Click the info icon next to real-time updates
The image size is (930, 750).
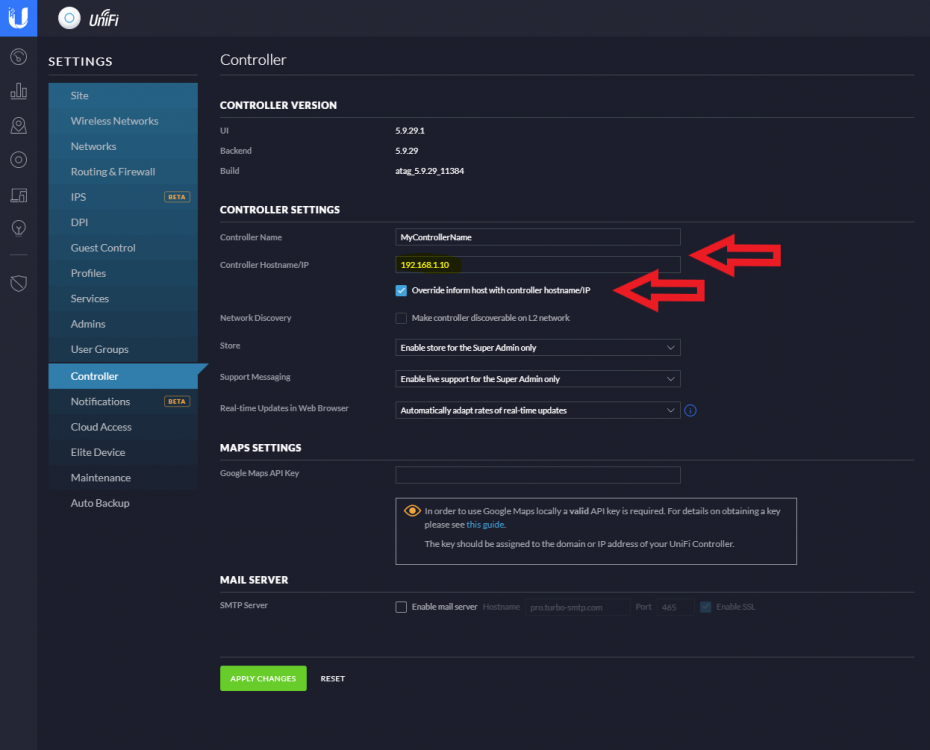(690, 410)
